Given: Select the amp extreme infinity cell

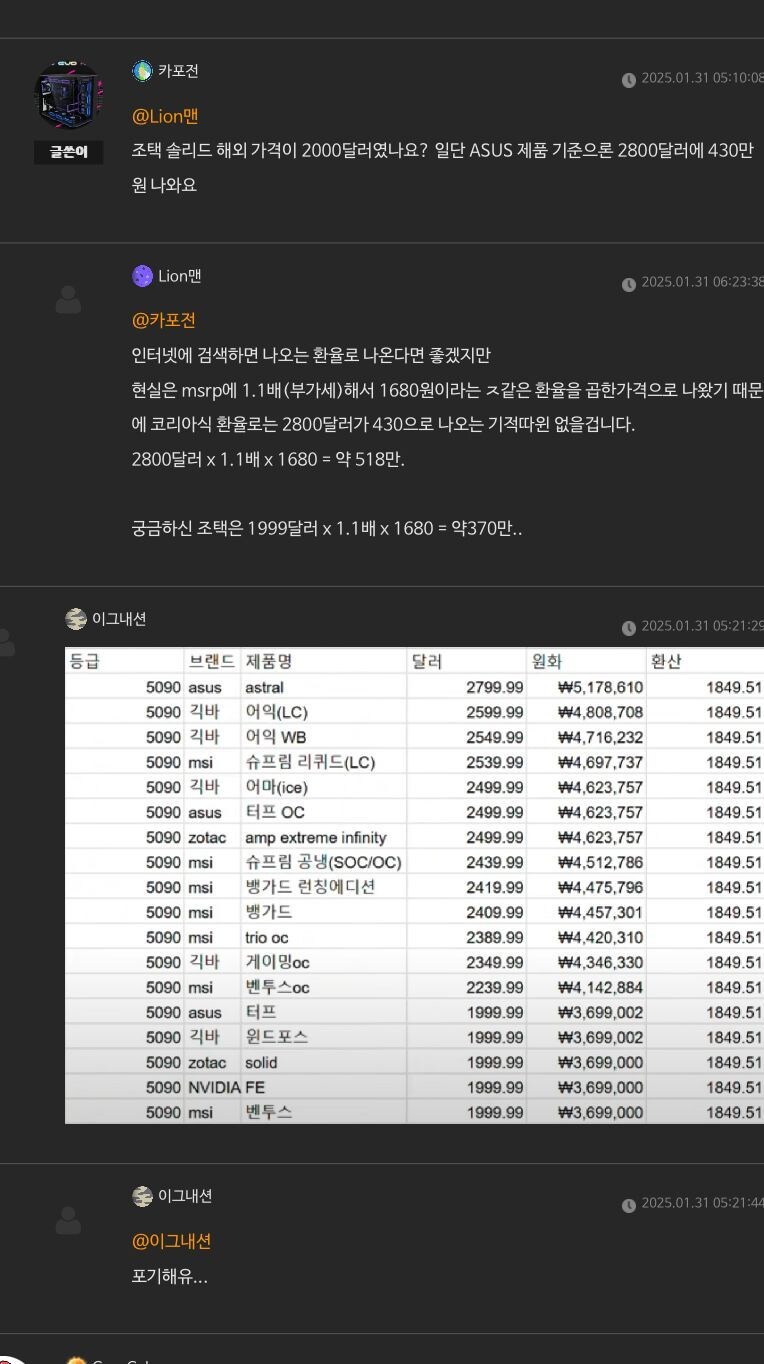Looking at the screenshot, I should (324, 837).
